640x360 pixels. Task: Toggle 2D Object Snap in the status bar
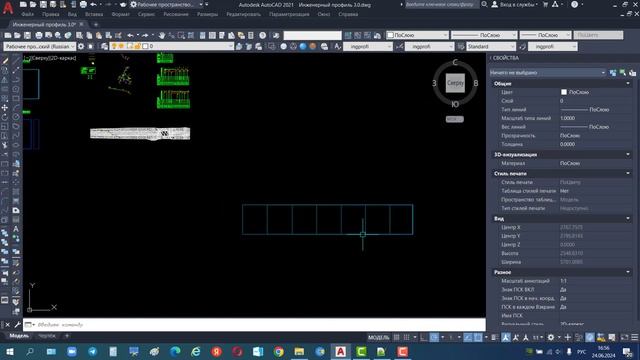click(478, 338)
